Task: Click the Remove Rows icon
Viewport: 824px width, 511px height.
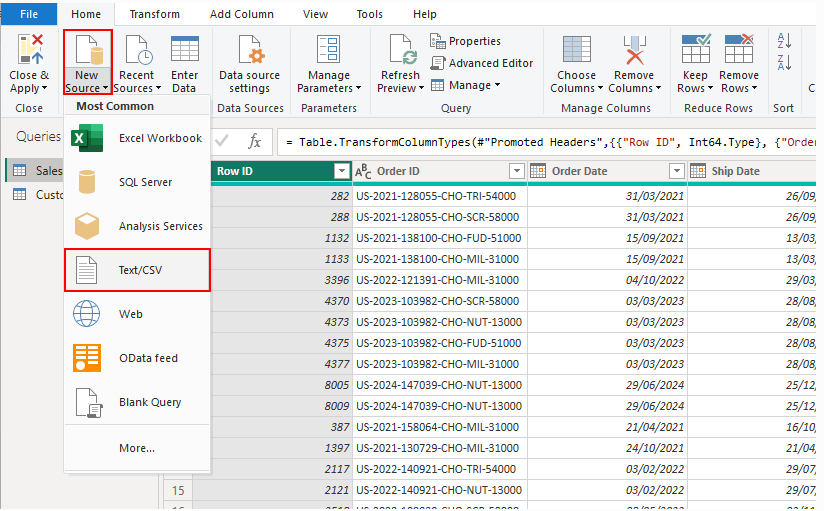Action: (739, 48)
